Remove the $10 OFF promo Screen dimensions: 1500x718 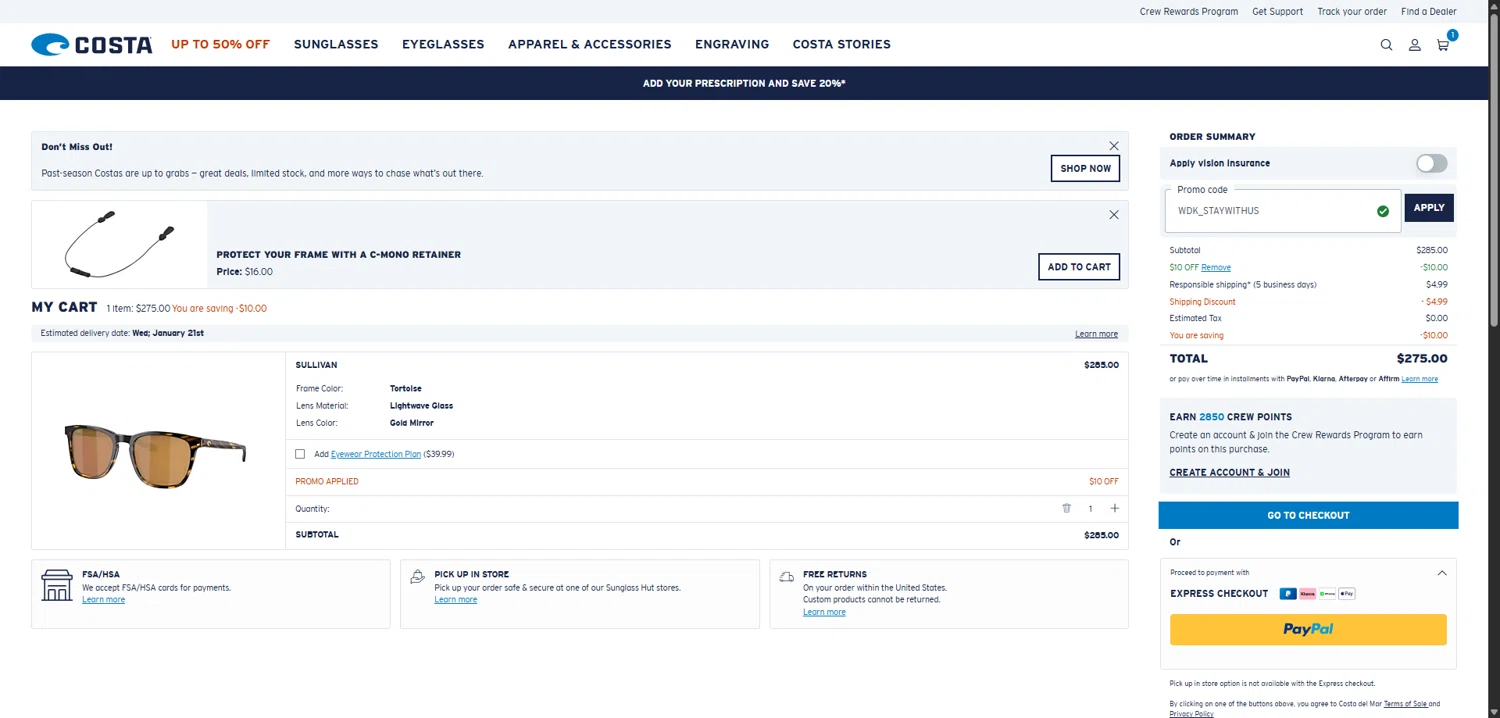click(x=1216, y=267)
